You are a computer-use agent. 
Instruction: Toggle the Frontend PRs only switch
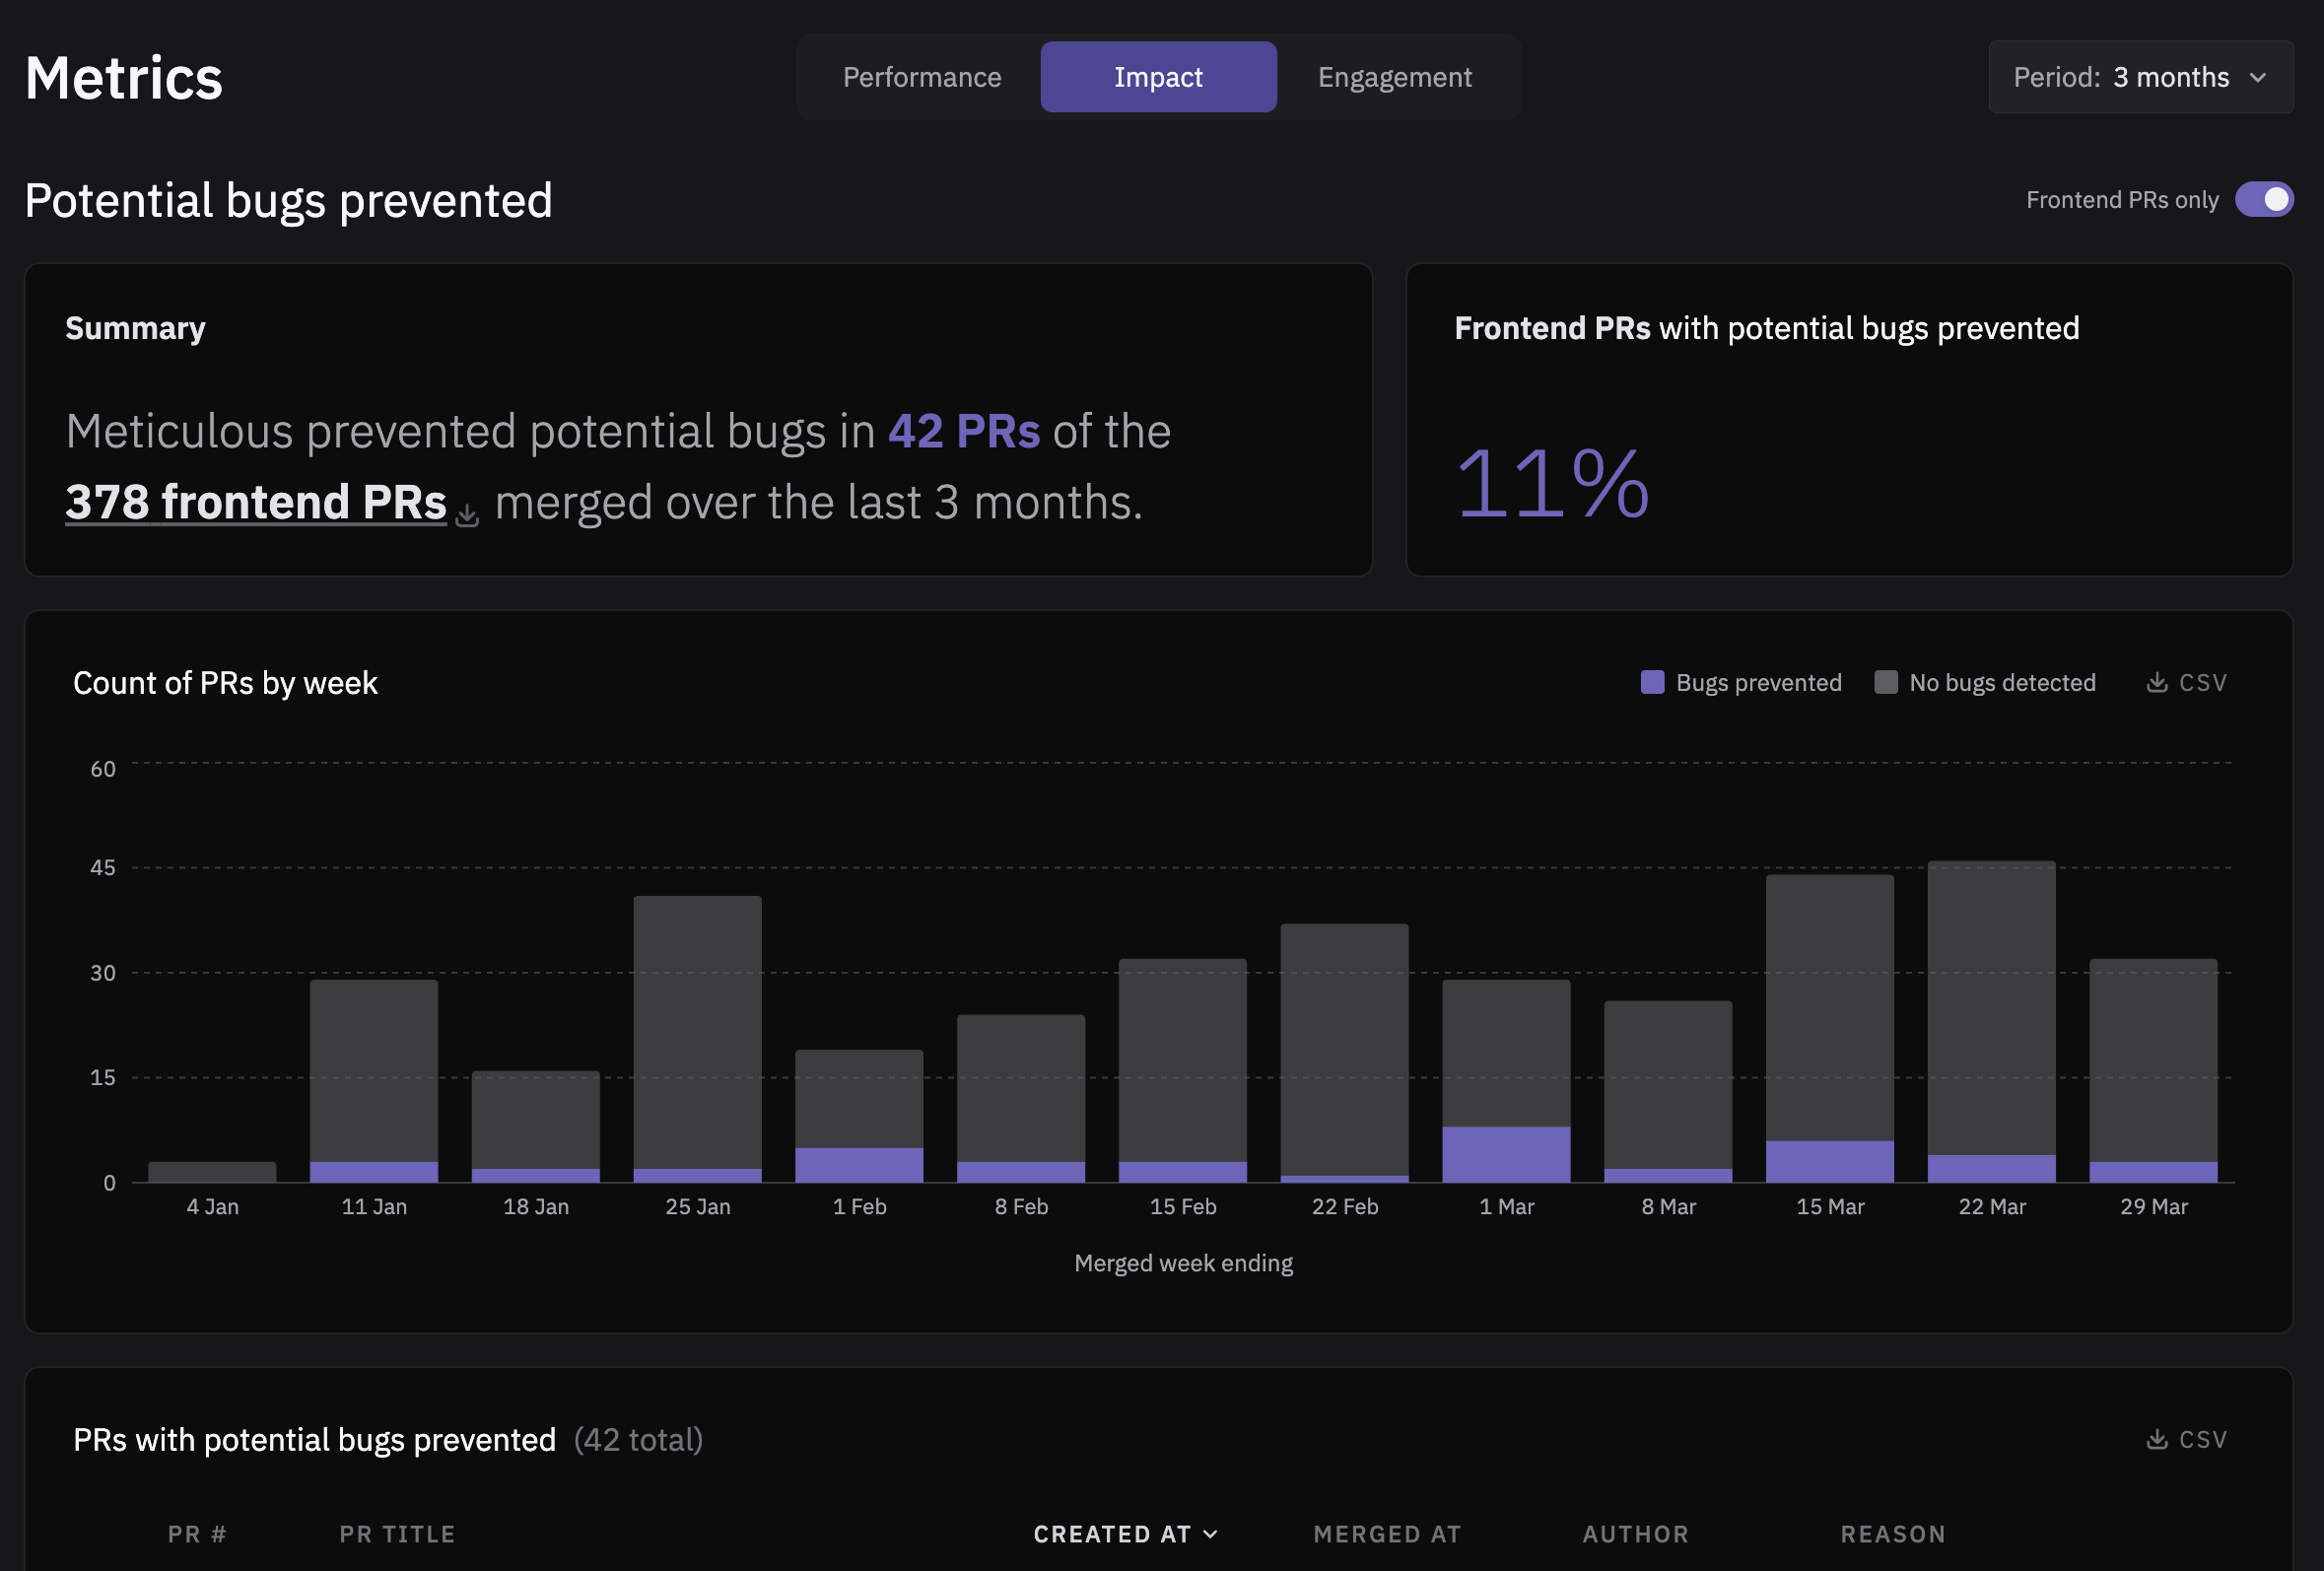point(2264,200)
